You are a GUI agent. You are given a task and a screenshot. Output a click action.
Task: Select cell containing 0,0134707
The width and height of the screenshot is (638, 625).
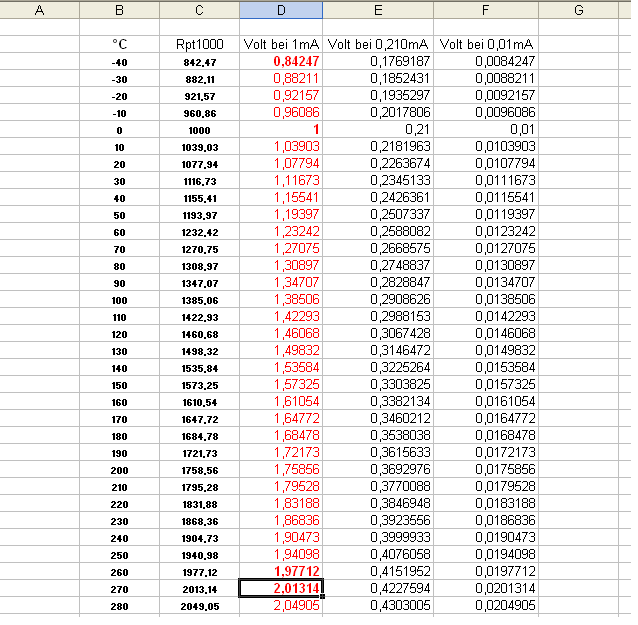tap(486, 283)
